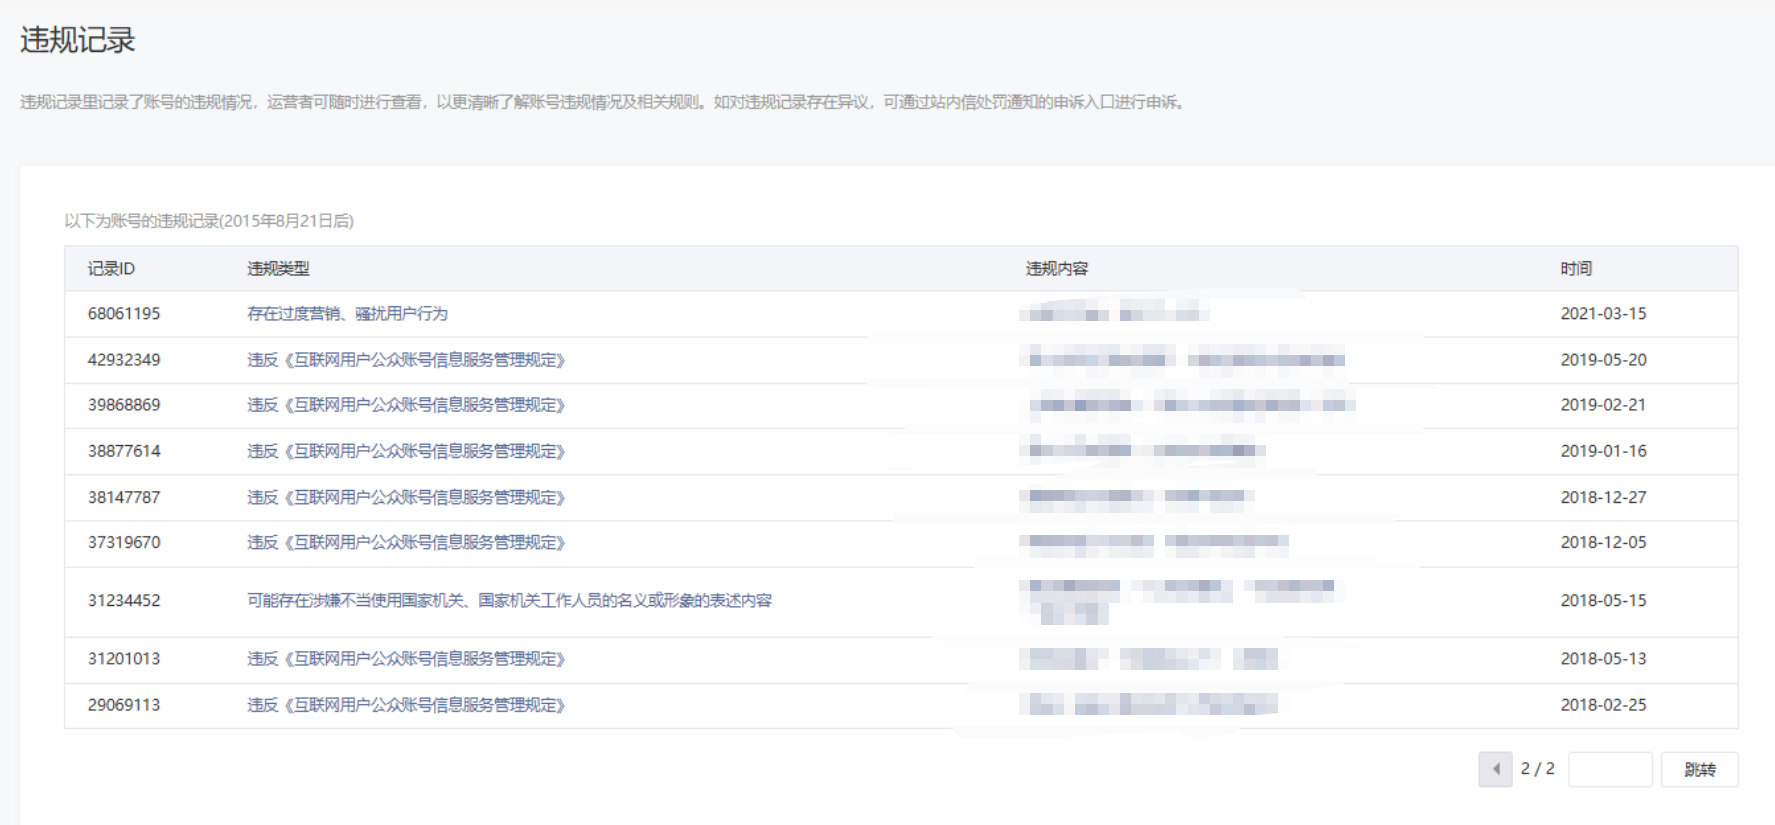
Task: Click the 违规类型 column header
Action: point(278,268)
